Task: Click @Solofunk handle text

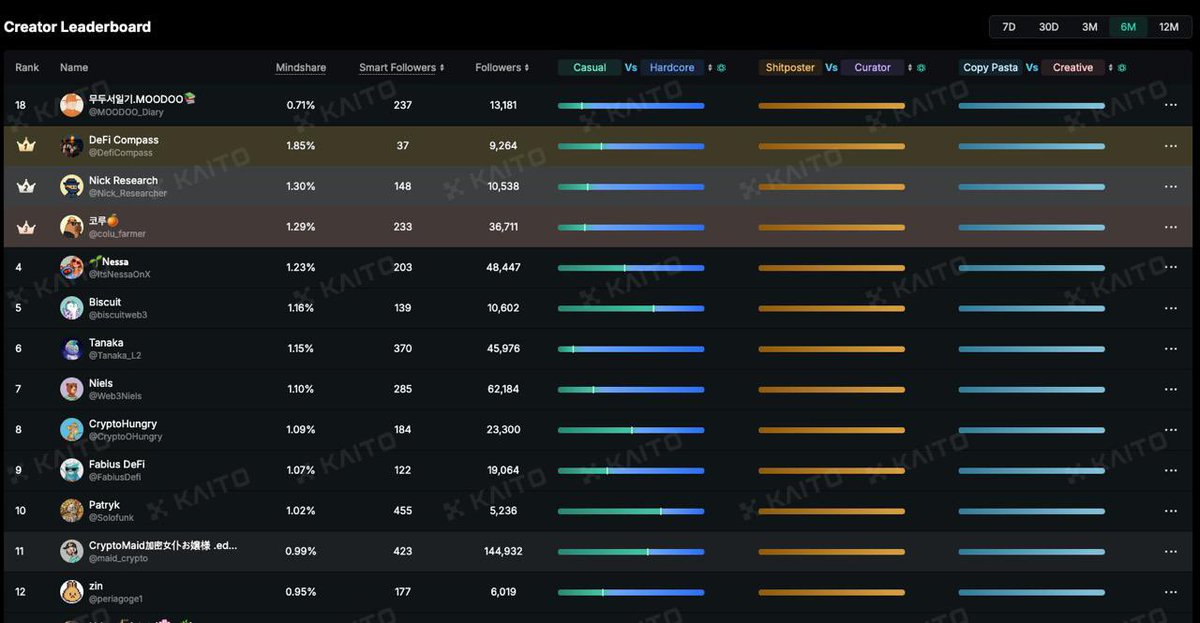Action: point(111,518)
